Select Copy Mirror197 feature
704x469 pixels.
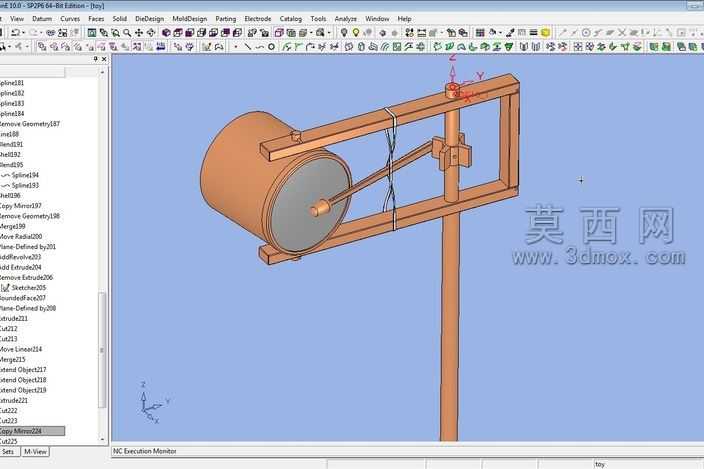click(21, 206)
